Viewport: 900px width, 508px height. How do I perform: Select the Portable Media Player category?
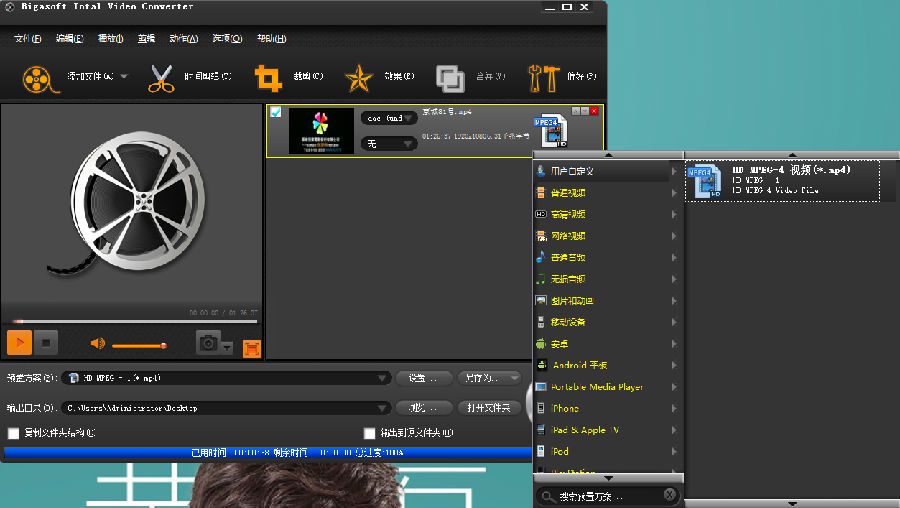596,387
